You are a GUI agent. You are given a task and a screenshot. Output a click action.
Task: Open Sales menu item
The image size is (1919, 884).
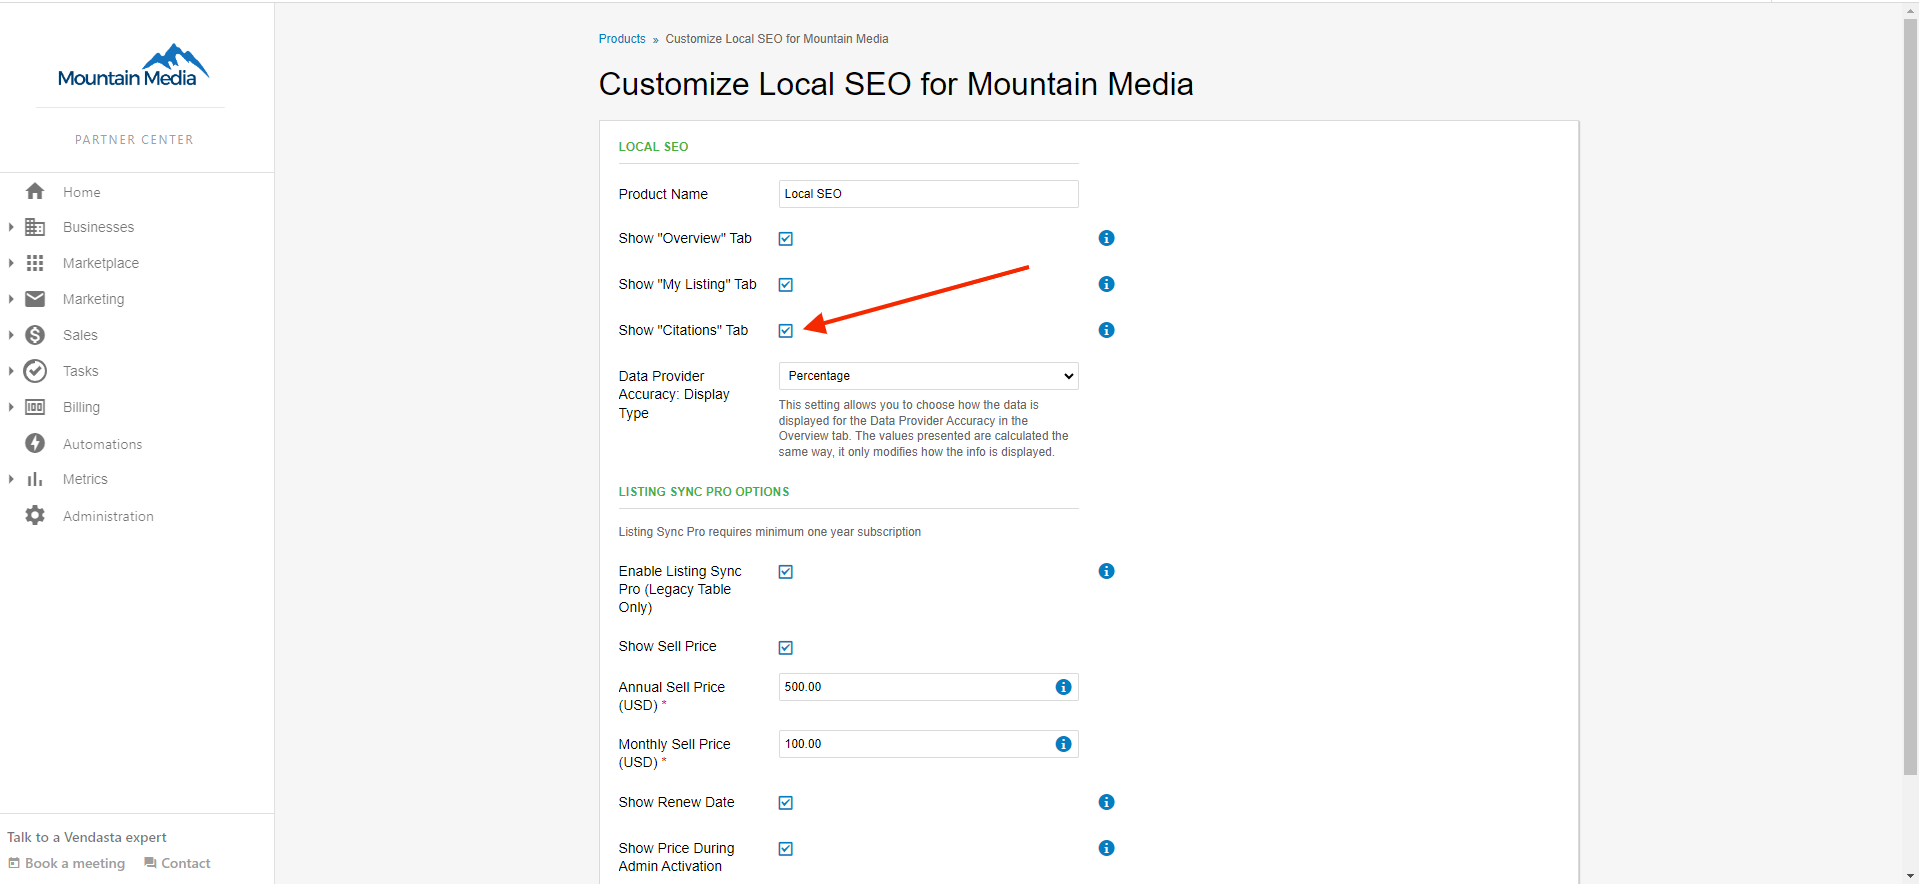tap(80, 335)
